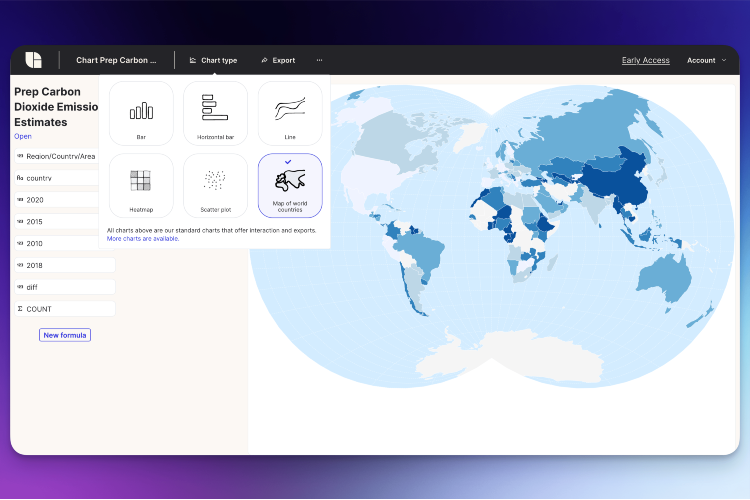Select the country field
The height and width of the screenshot is (500, 750).
[x=56, y=178]
